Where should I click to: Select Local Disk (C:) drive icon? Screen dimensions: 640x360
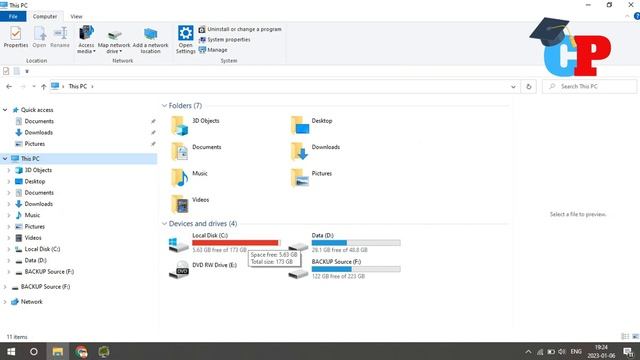(178, 244)
